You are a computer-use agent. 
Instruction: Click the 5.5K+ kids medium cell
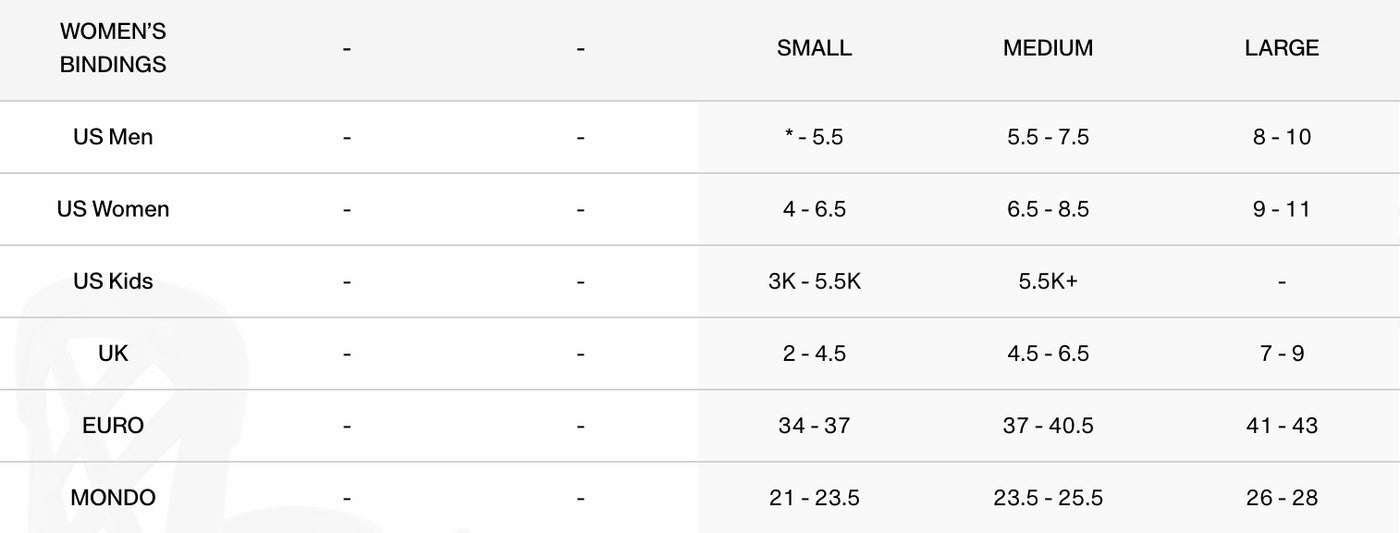click(1048, 281)
